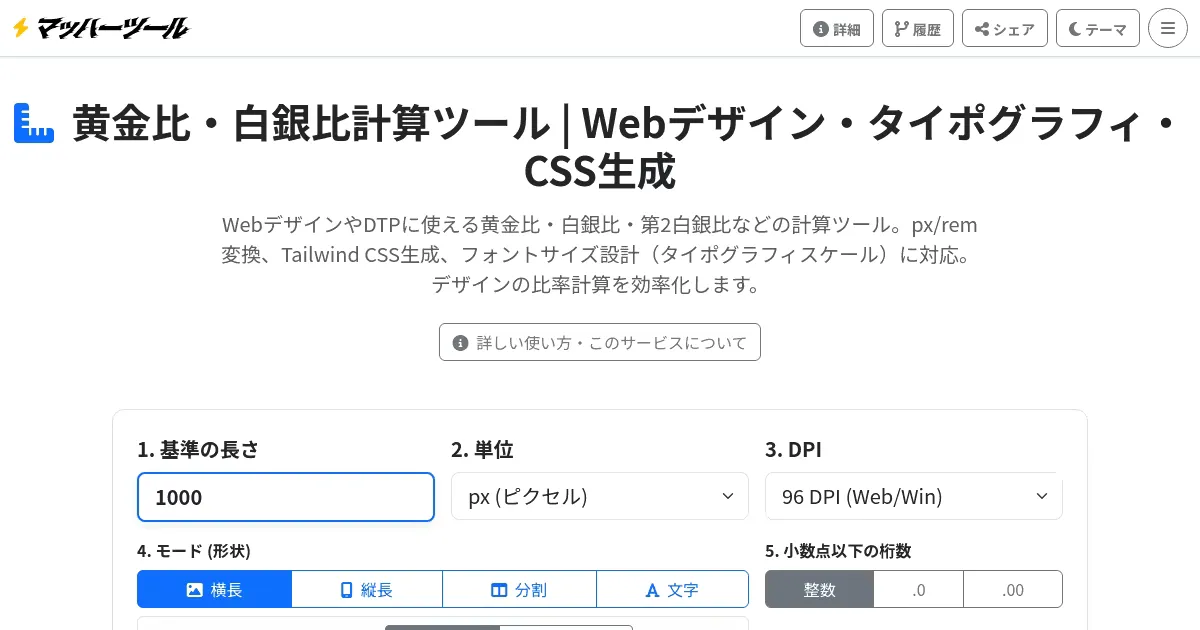Select the 横長 landscape mode
The image size is (1200, 630).
click(x=215, y=590)
